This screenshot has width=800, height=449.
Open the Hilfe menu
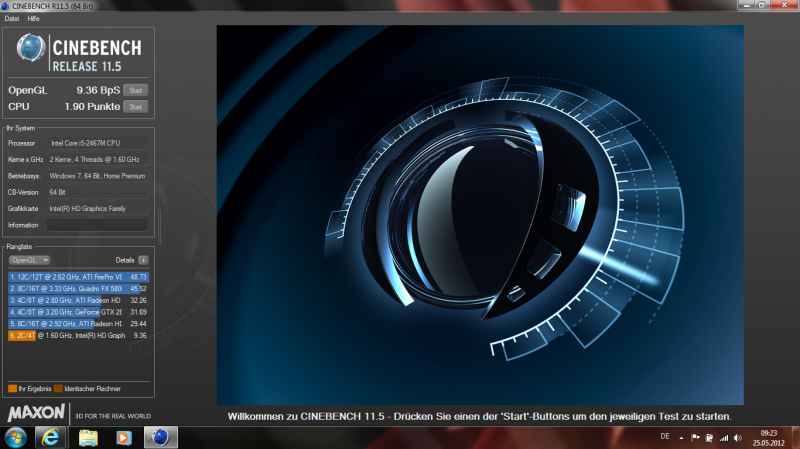coord(34,18)
